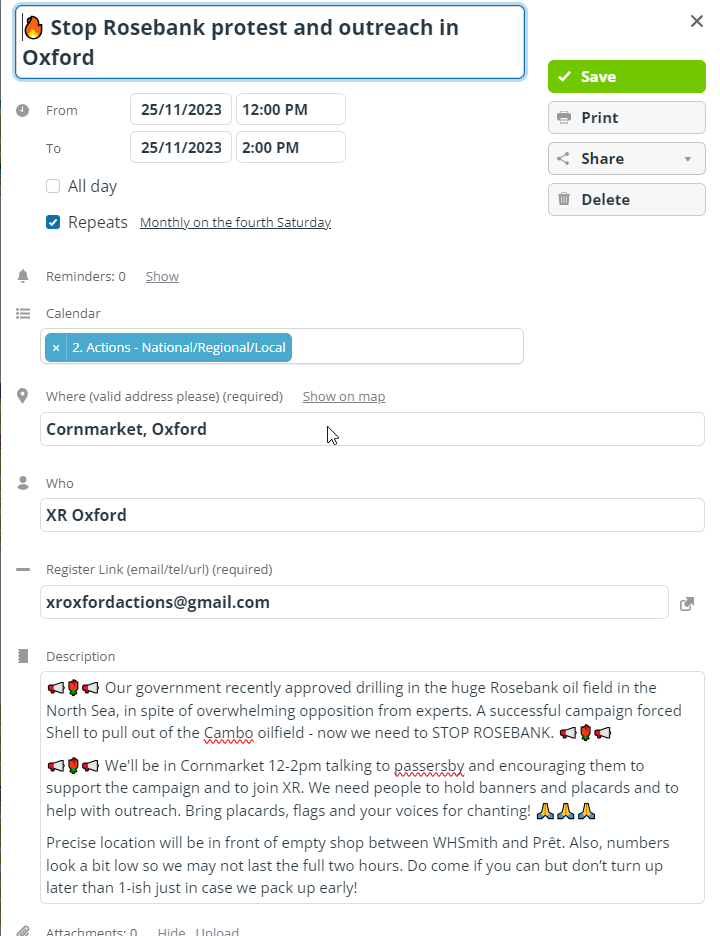Uncheck the Repeats checkbox
This screenshot has height=936, width=720.
point(53,222)
